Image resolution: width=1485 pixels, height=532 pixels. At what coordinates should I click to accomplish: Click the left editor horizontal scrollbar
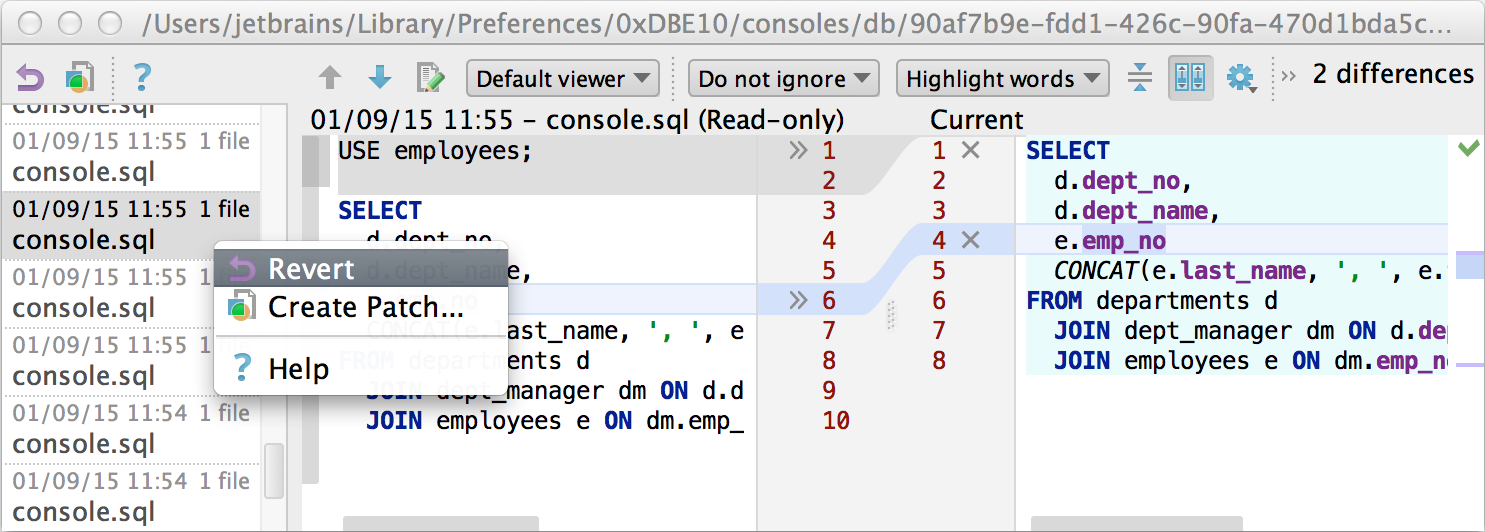pos(441,523)
